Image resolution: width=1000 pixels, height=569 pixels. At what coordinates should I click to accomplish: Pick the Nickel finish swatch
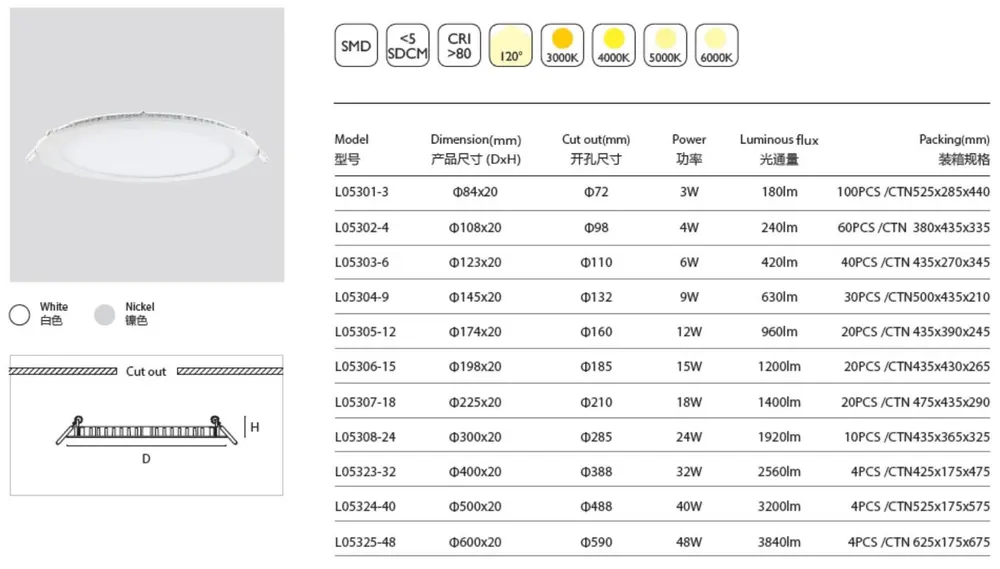coord(105,314)
